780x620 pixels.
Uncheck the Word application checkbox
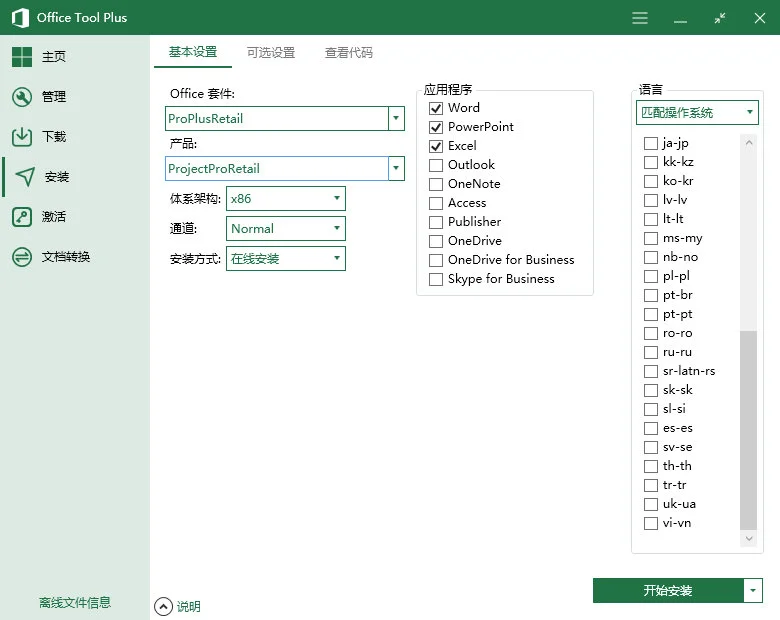(x=436, y=108)
